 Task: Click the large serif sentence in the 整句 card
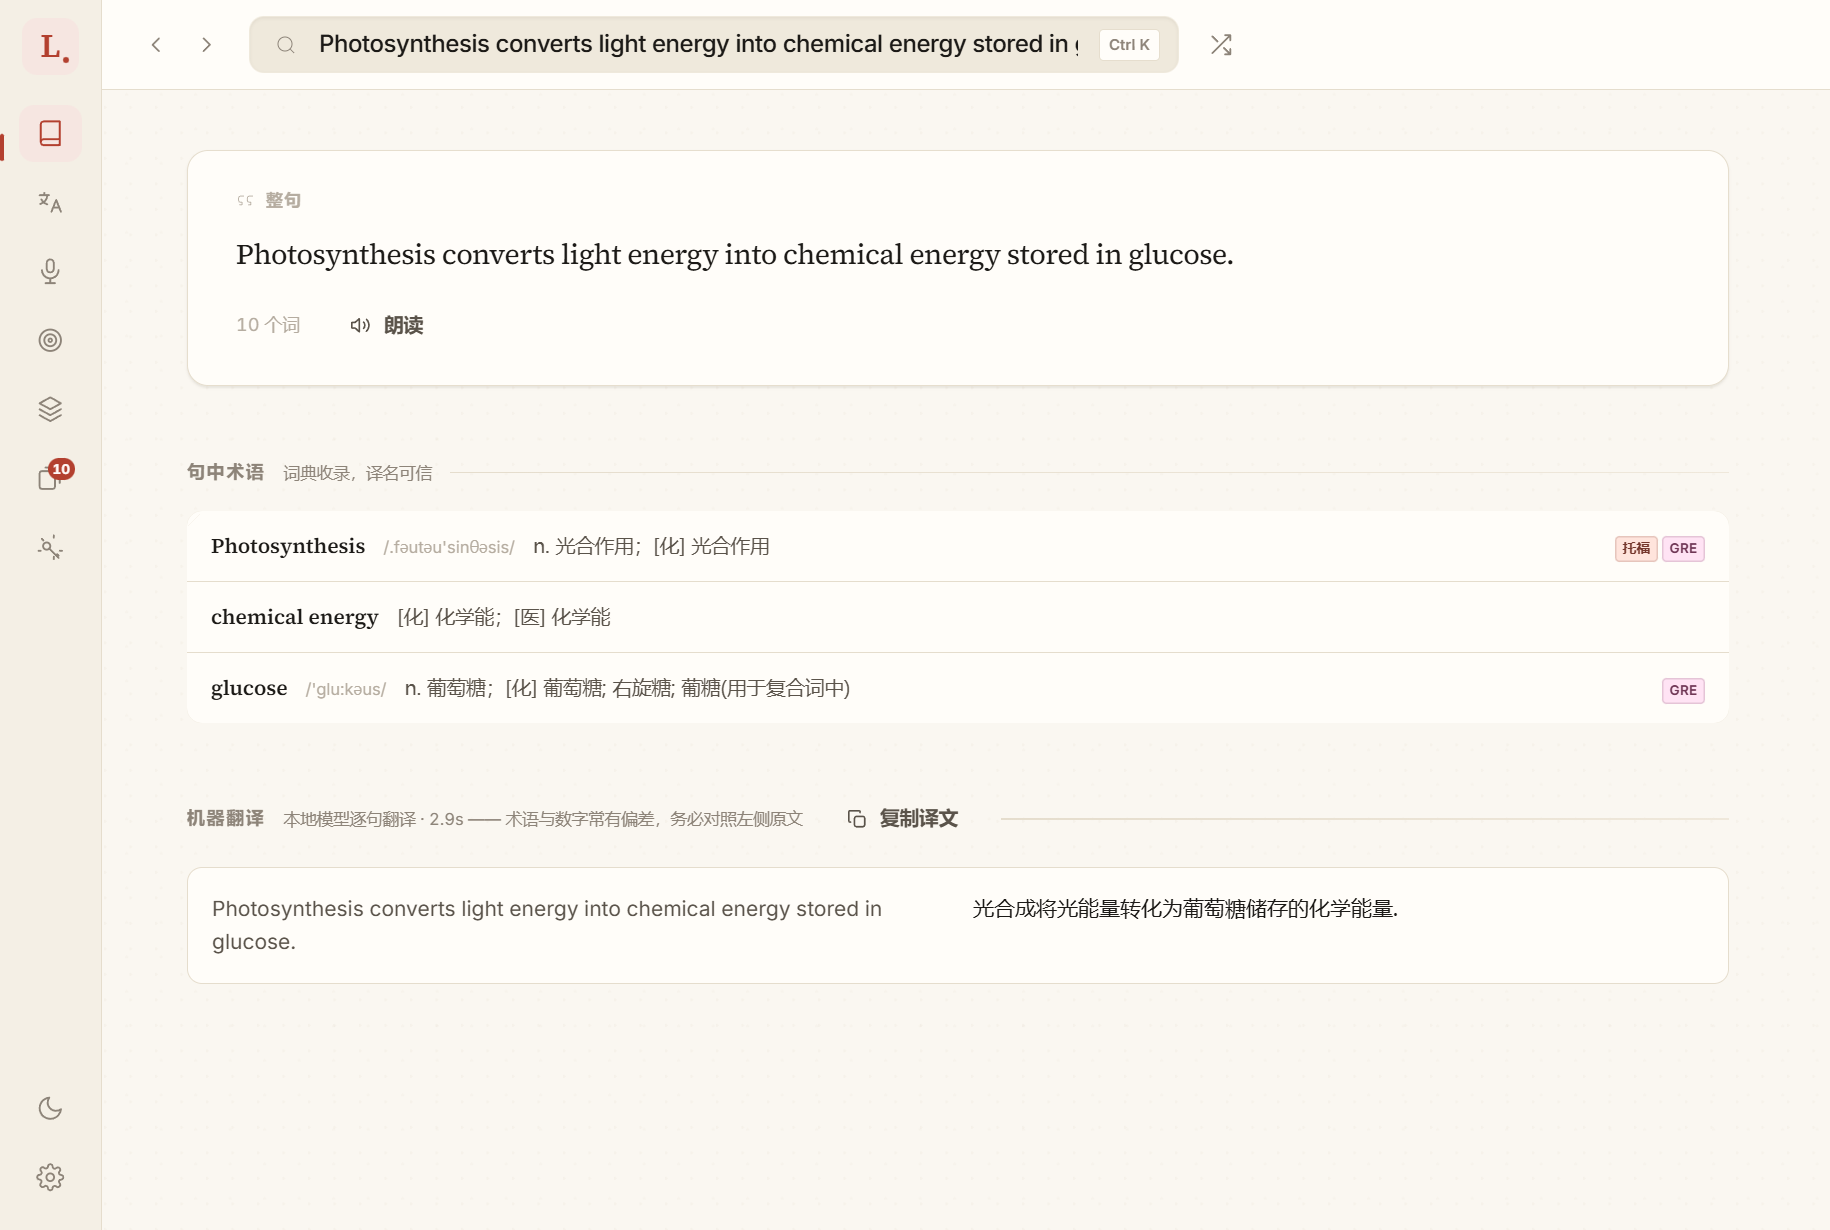pyautogui.click(x=735, y=255)
